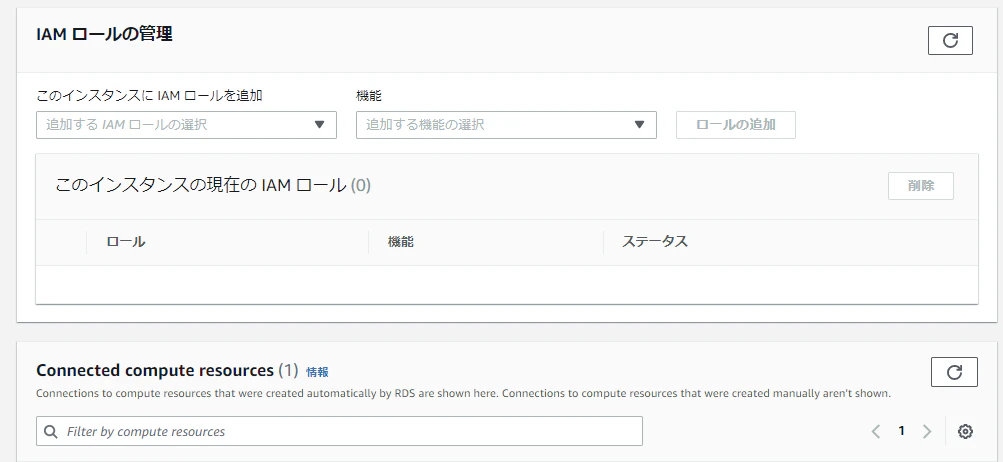Focus the Filter by compute resources field
Image resolution: width=1003 pixels, height=462 pixels.
tap(340, 431)
